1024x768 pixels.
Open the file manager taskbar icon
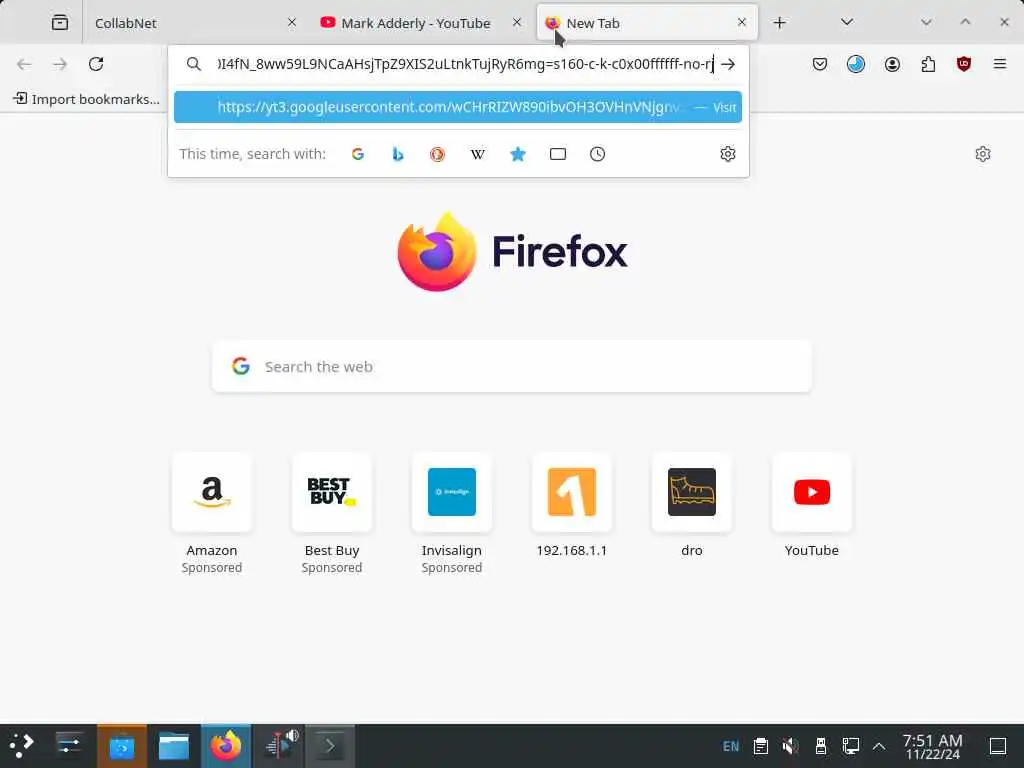pos(174,746)
